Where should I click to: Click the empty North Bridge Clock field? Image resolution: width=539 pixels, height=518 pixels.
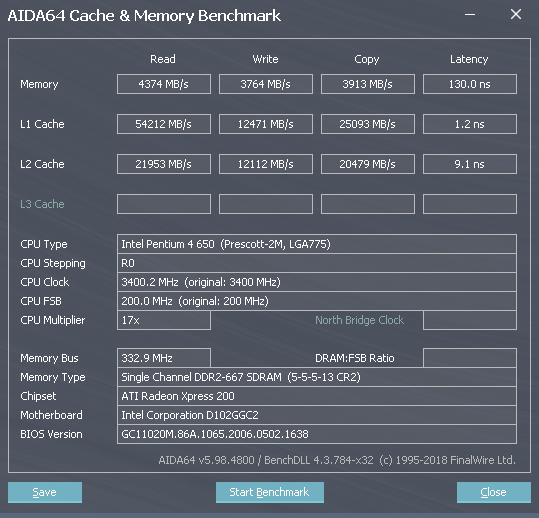(x=470, y=320)
